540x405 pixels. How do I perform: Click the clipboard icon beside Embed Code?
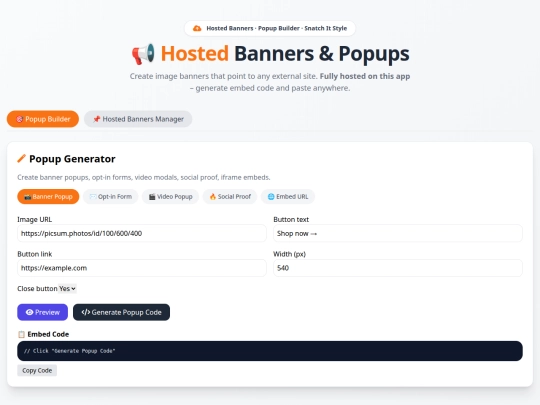(21, 334)
